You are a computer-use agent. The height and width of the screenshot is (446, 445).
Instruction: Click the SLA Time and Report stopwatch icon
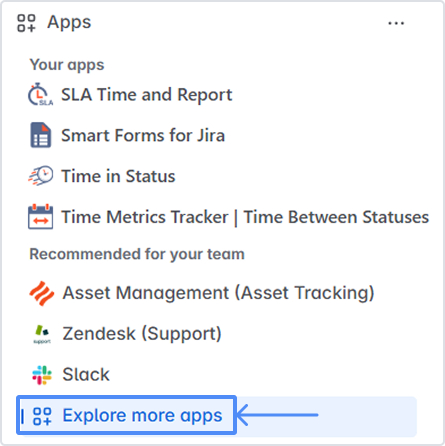40,95
